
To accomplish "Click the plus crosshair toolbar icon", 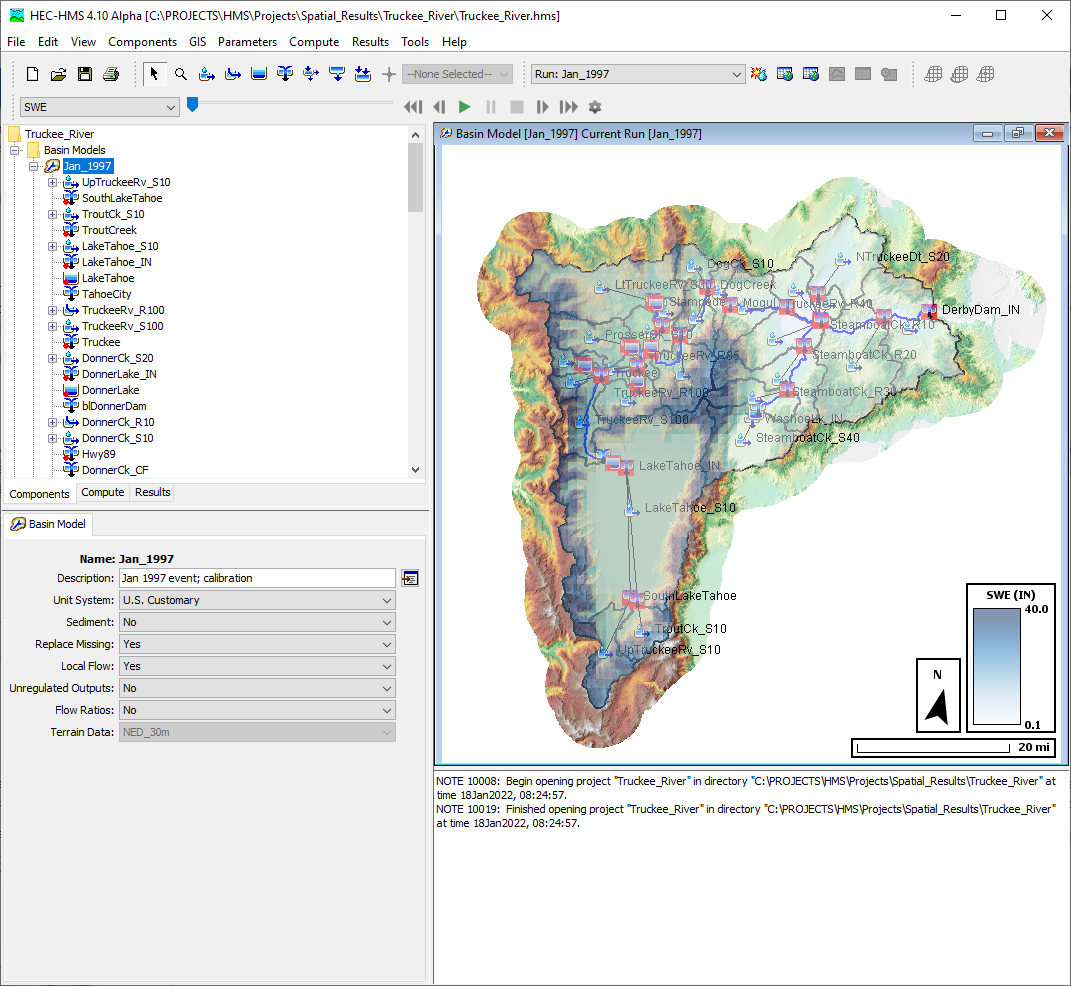I will pos(389,74).
